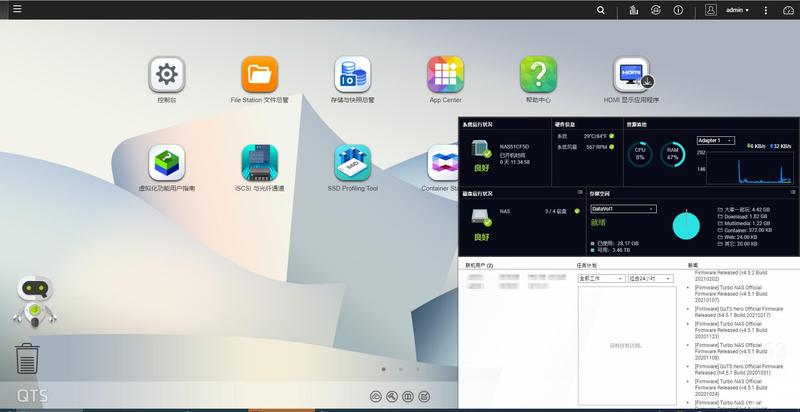Open iSCSI 与光纤通道 app
800x412 pixels.
click(260, 163)
